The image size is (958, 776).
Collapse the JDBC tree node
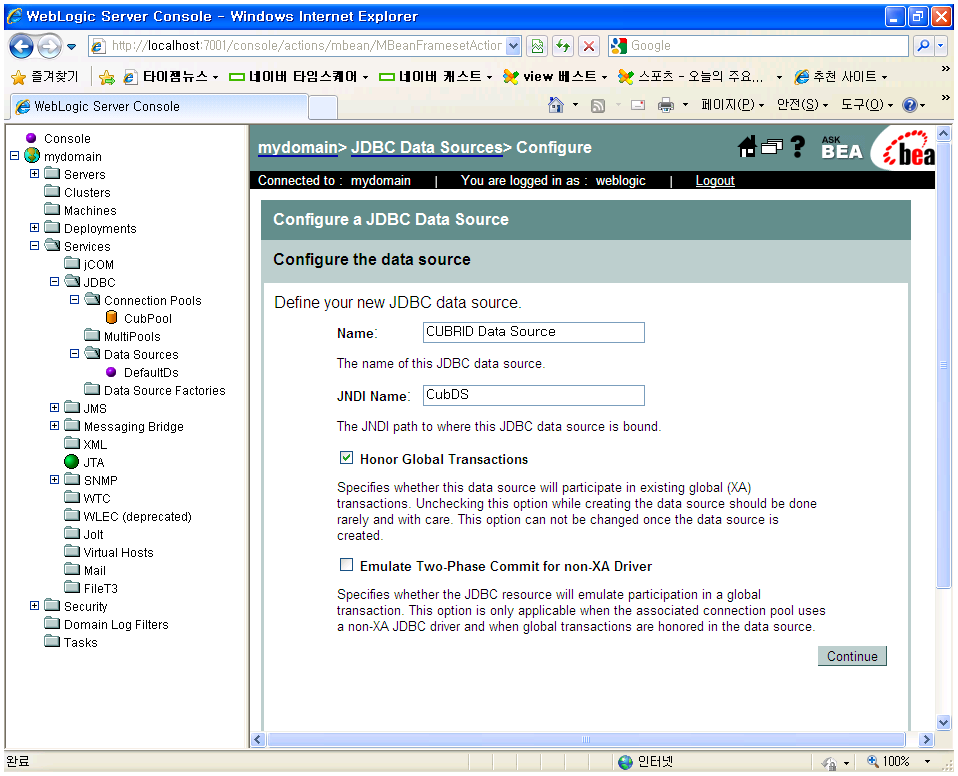click(x=54, y=282)
